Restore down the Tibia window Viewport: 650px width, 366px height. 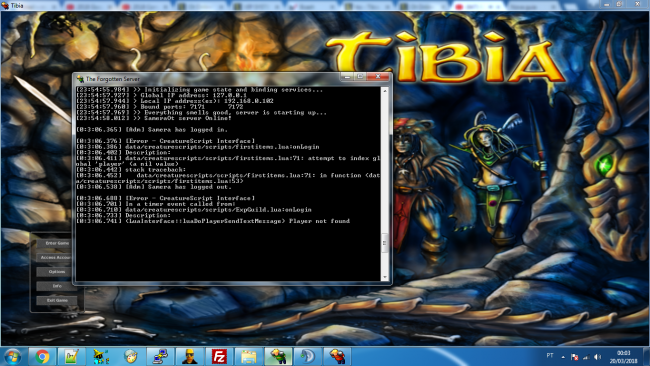[619, 4]
